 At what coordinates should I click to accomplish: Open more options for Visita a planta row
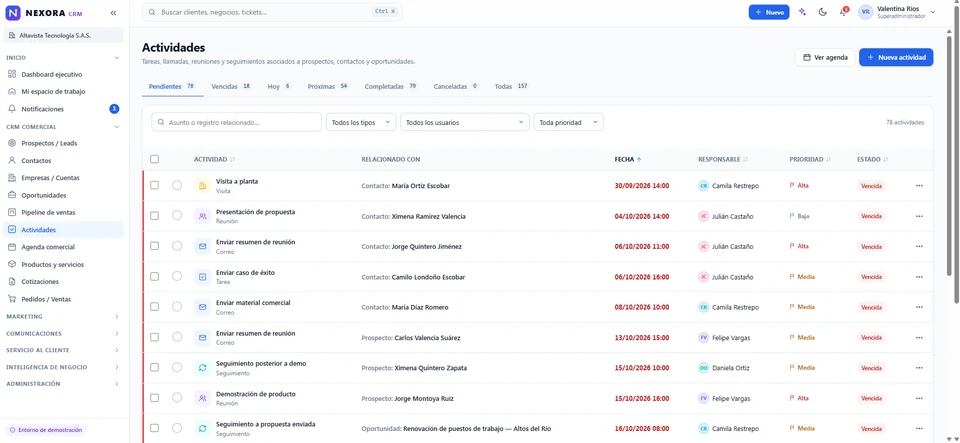pyautogui.click(x=919, y=185)
